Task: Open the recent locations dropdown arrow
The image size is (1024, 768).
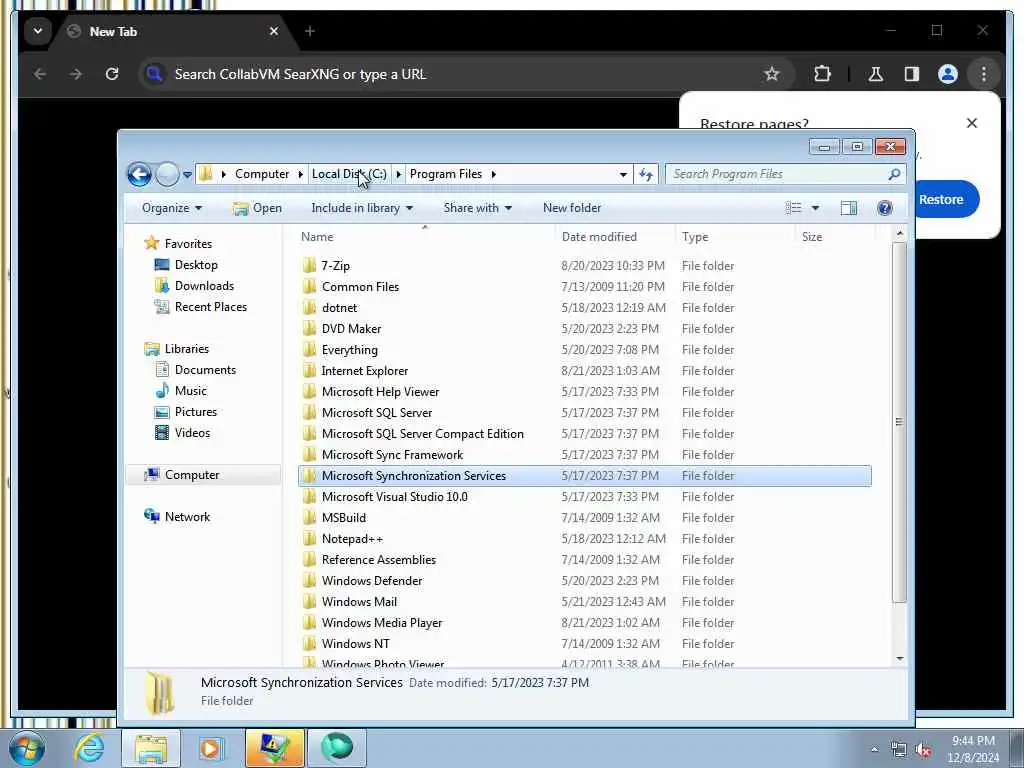Action: coord(187,175)
